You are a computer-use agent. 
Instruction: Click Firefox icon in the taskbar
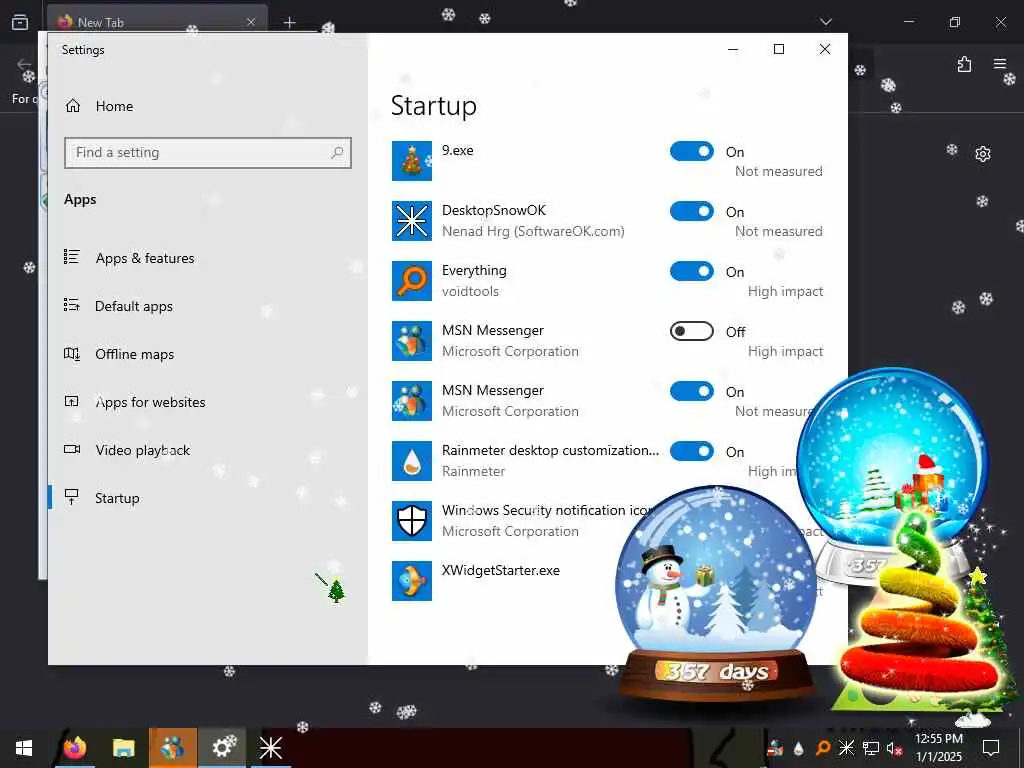pyautogui.click(x=74, y=748)
